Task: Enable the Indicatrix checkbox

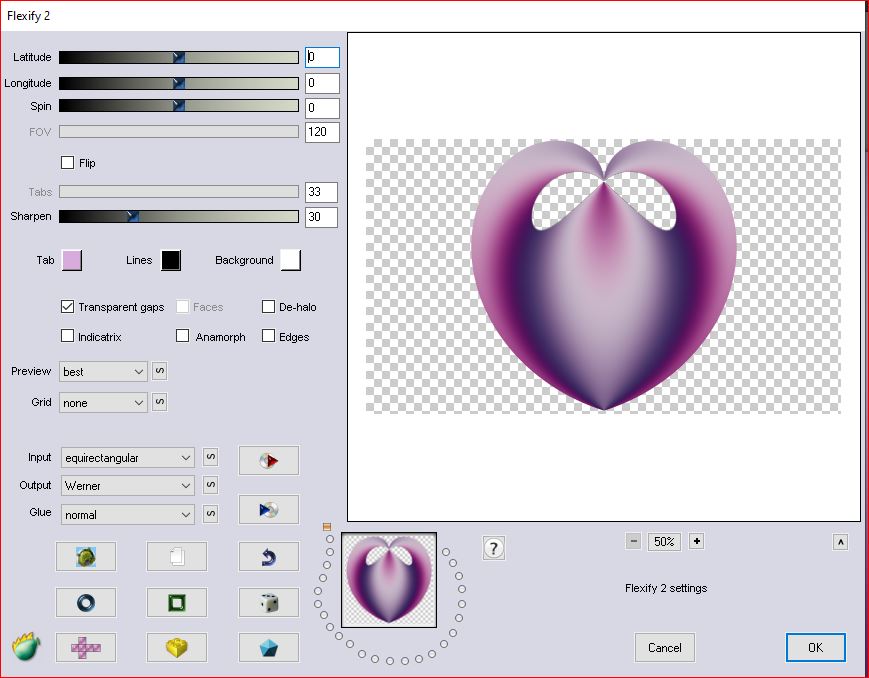Action: (x=67, y=336)
